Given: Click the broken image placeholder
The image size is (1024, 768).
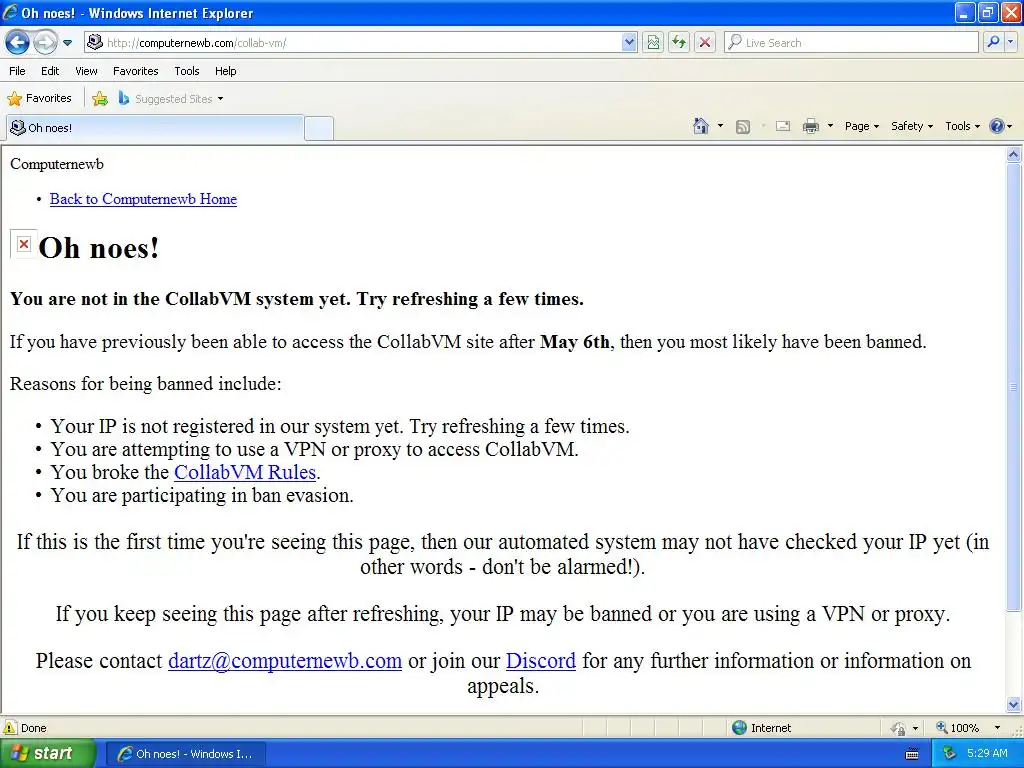Looking at the screenshot, I should (x=24, y=244).
